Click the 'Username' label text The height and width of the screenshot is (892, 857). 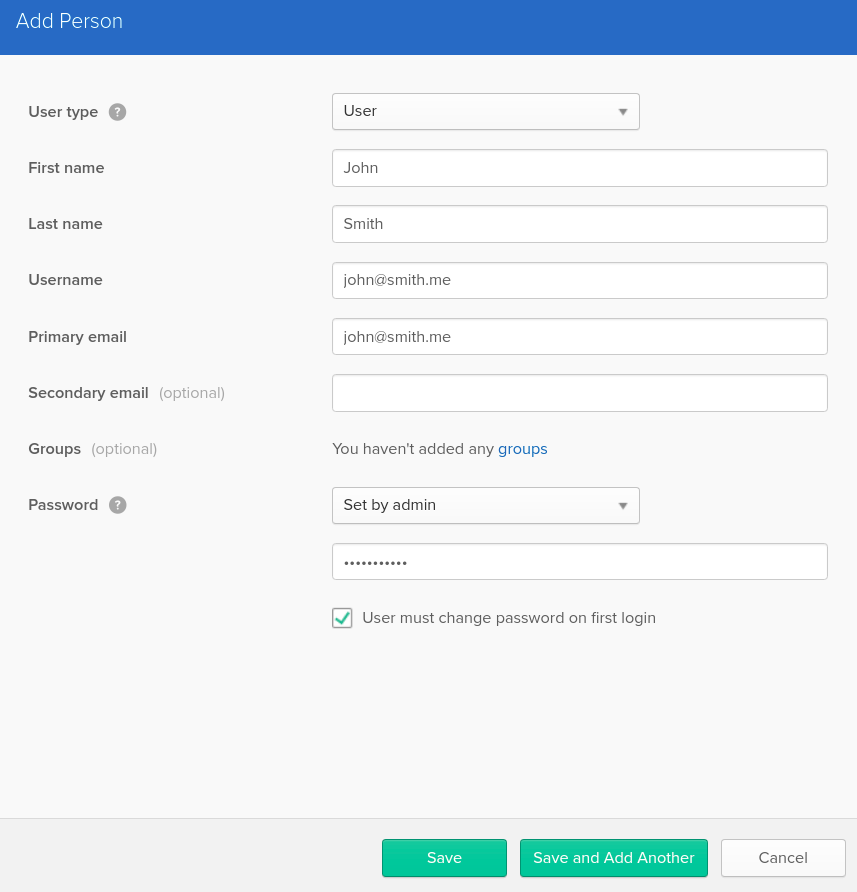pos(65,280)
